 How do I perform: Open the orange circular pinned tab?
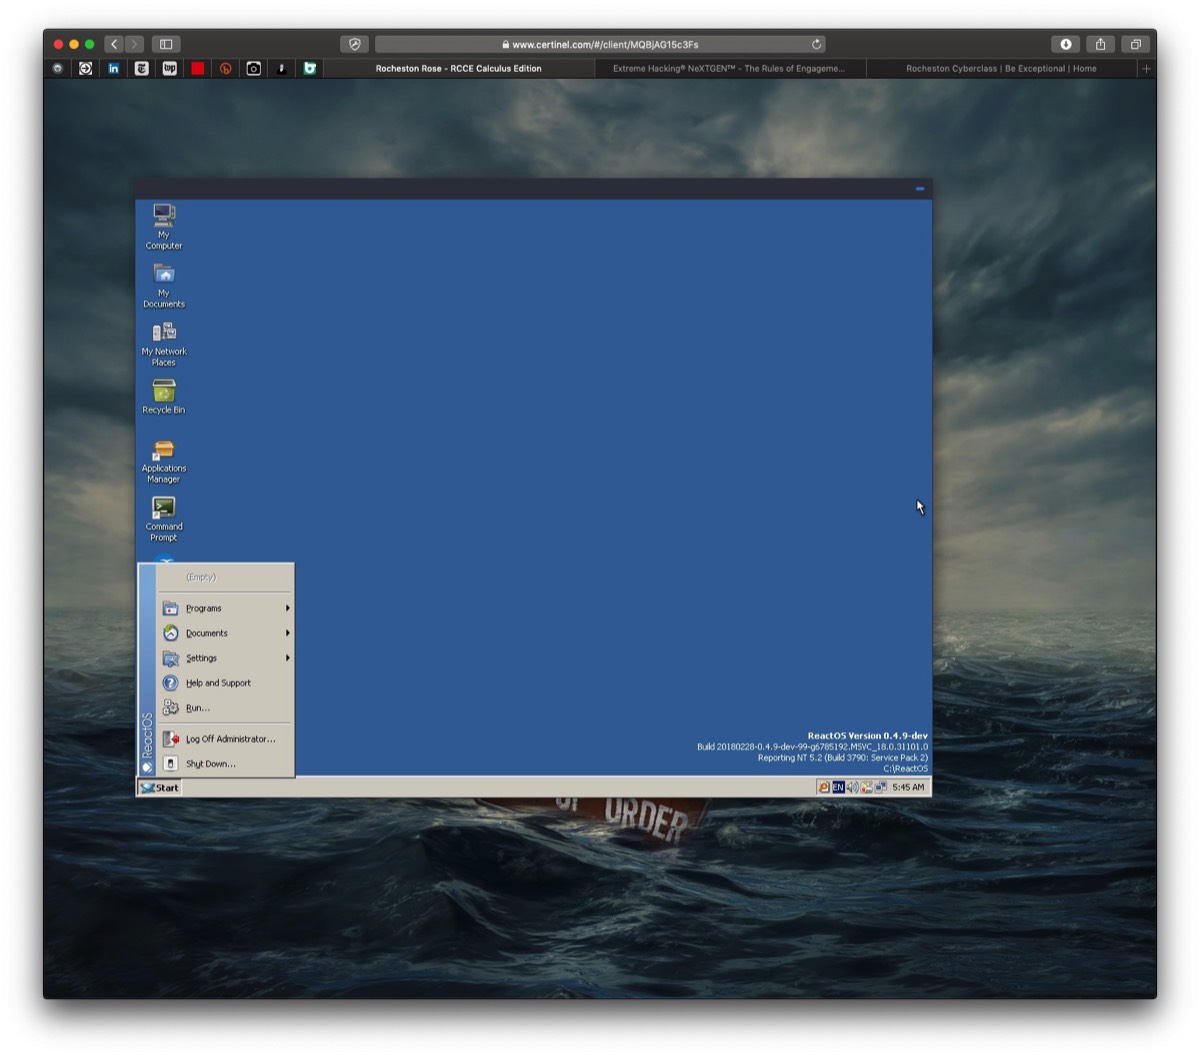pos(225,69)
